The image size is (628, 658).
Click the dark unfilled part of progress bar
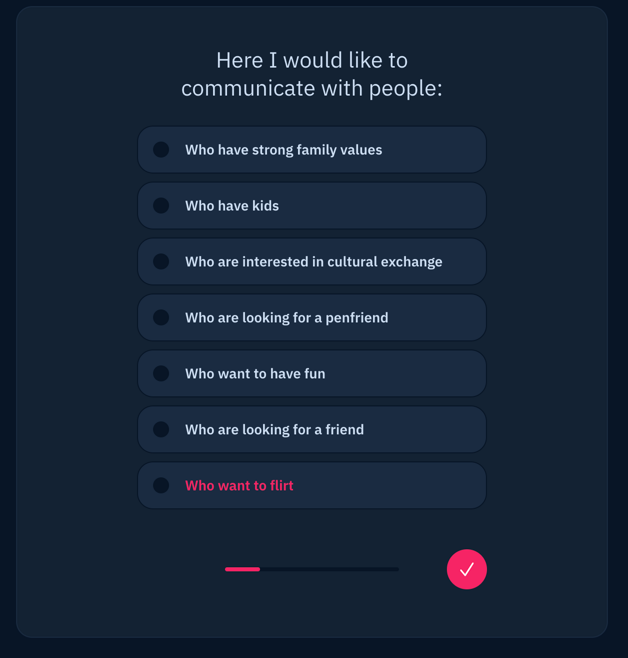coord(330,569)
